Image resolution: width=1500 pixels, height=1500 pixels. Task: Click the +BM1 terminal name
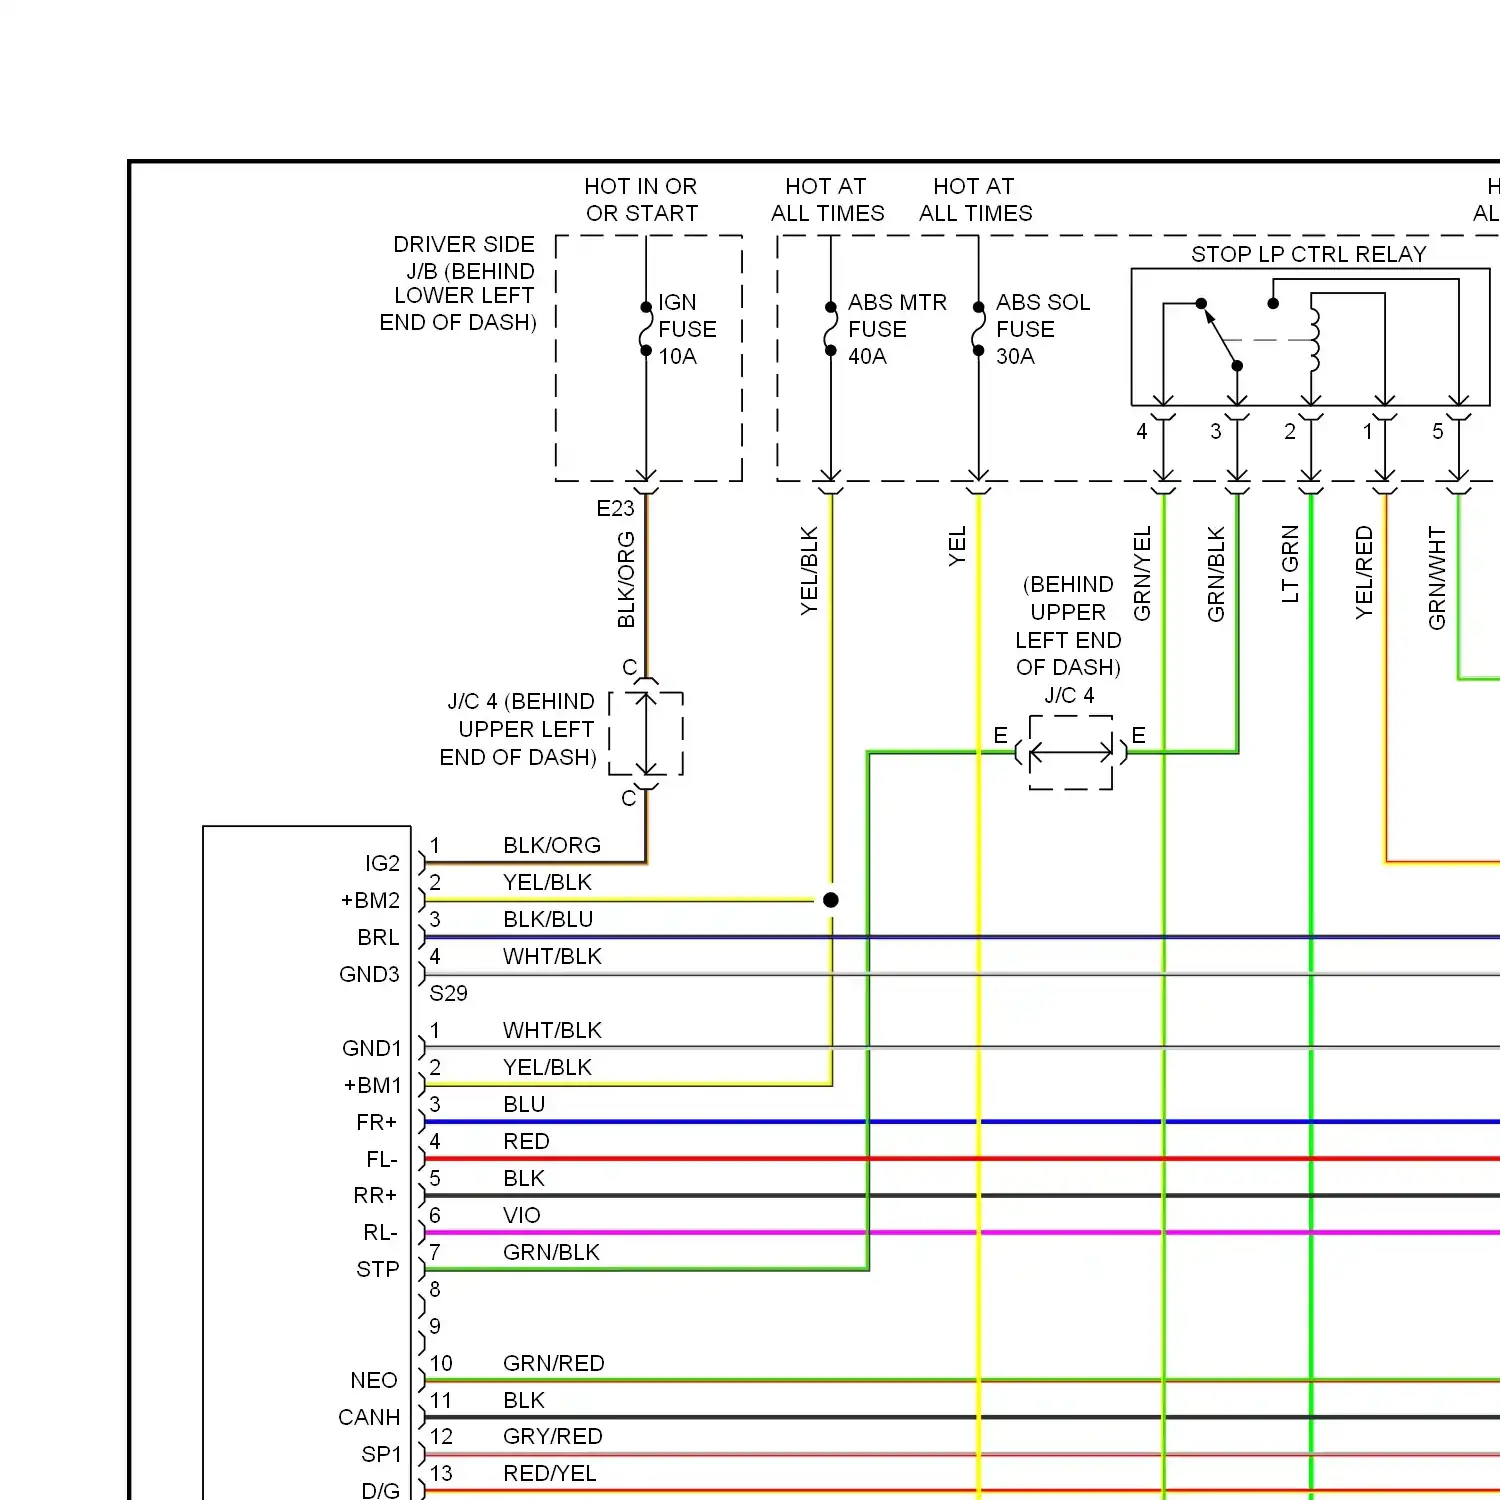[x=372, y=1085]
